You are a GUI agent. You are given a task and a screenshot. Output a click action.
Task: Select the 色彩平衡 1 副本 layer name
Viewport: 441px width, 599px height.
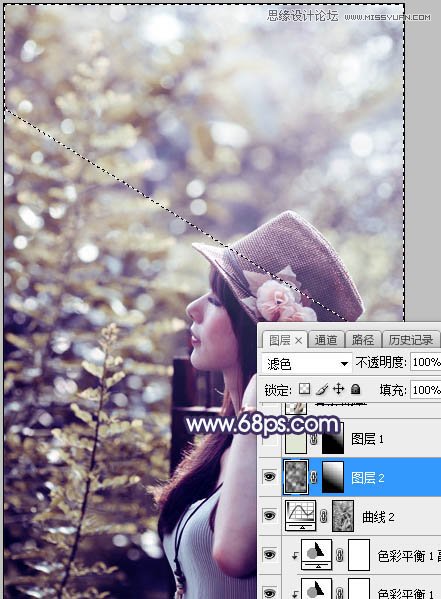409,556
